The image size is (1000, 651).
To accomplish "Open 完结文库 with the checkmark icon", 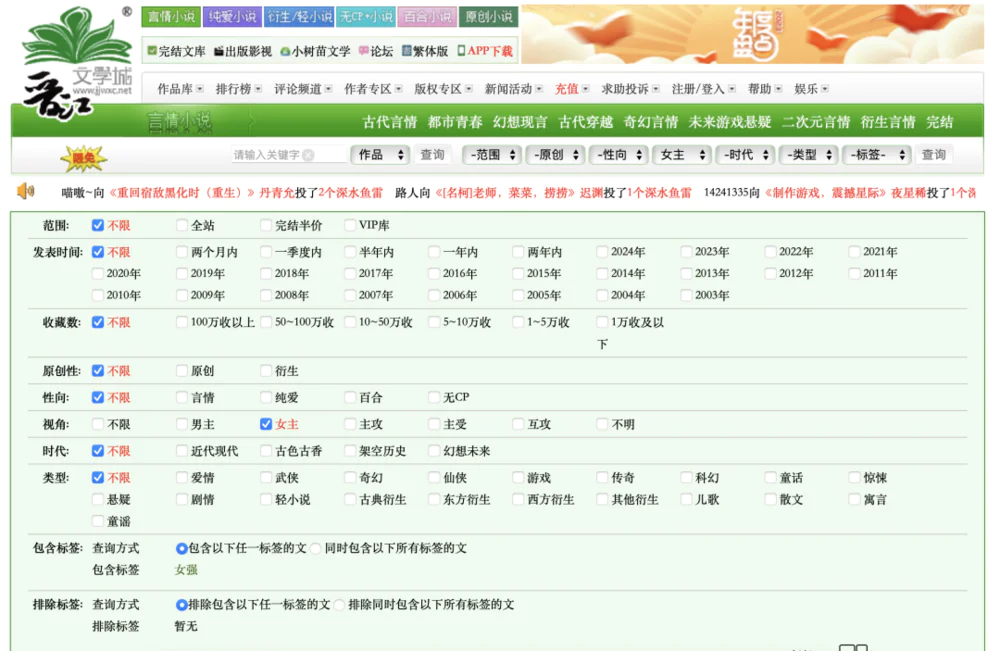I will tap(176, 51).
